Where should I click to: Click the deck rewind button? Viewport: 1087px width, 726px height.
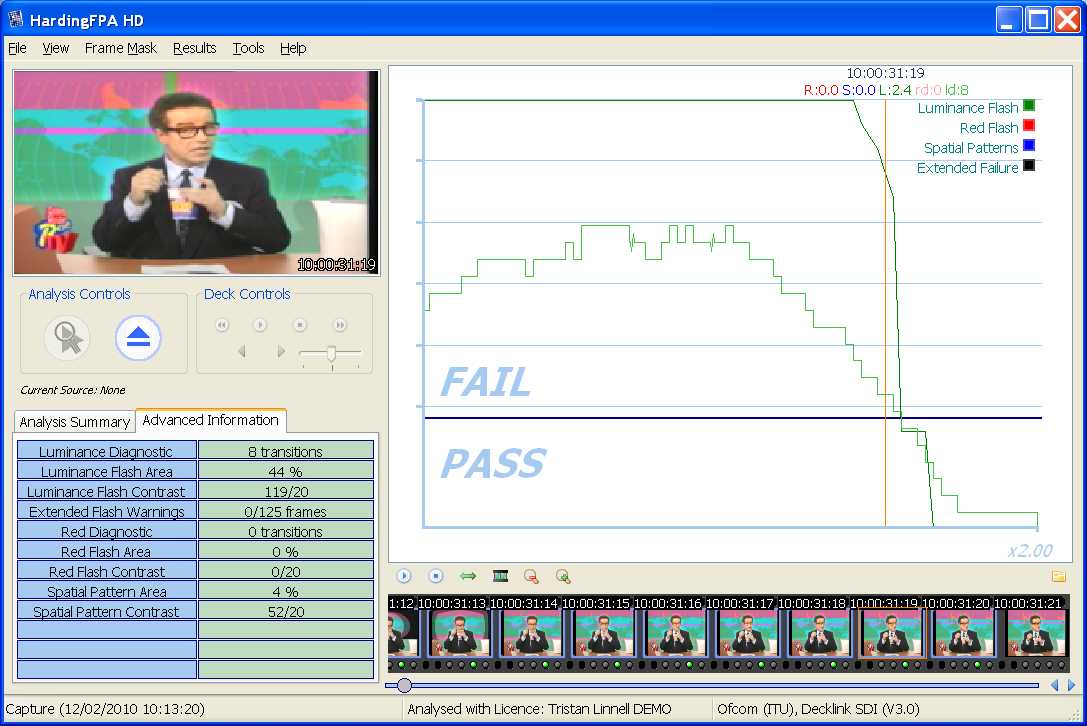tap(222, 325)
